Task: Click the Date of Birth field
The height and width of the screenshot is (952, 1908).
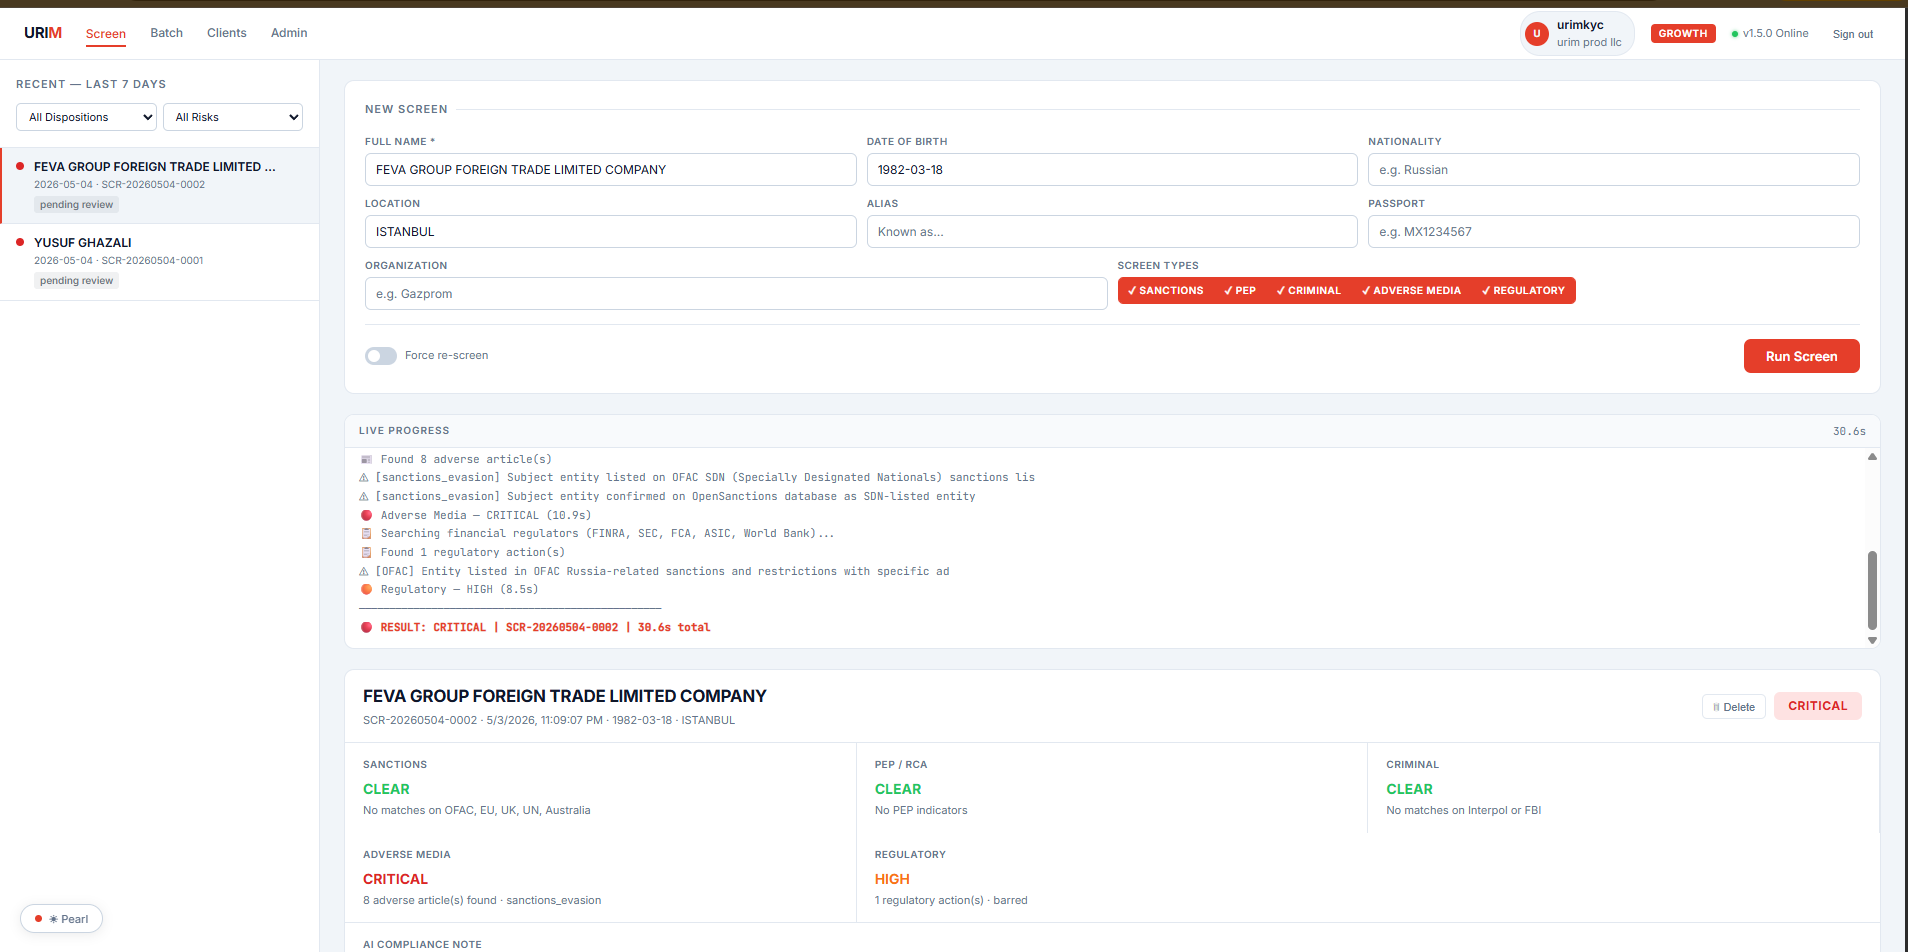Action: click(1112, 170)
